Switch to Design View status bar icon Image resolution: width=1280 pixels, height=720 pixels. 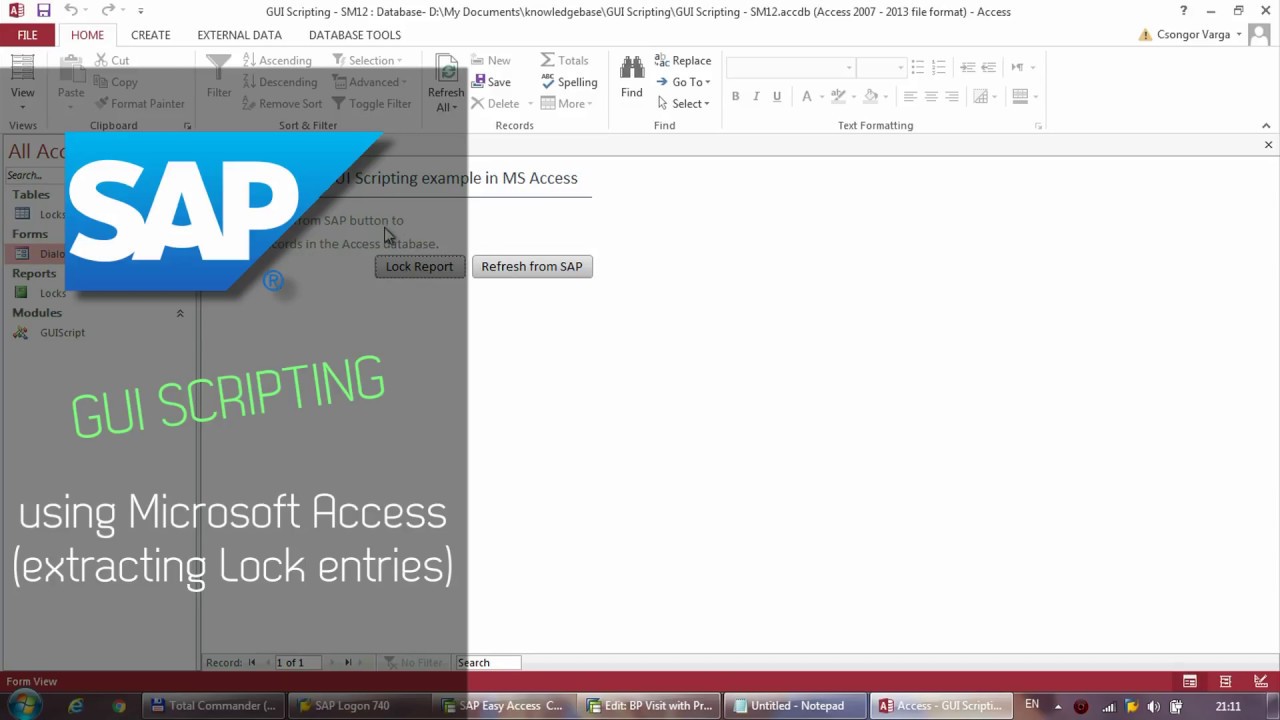tap(1260, 681)
